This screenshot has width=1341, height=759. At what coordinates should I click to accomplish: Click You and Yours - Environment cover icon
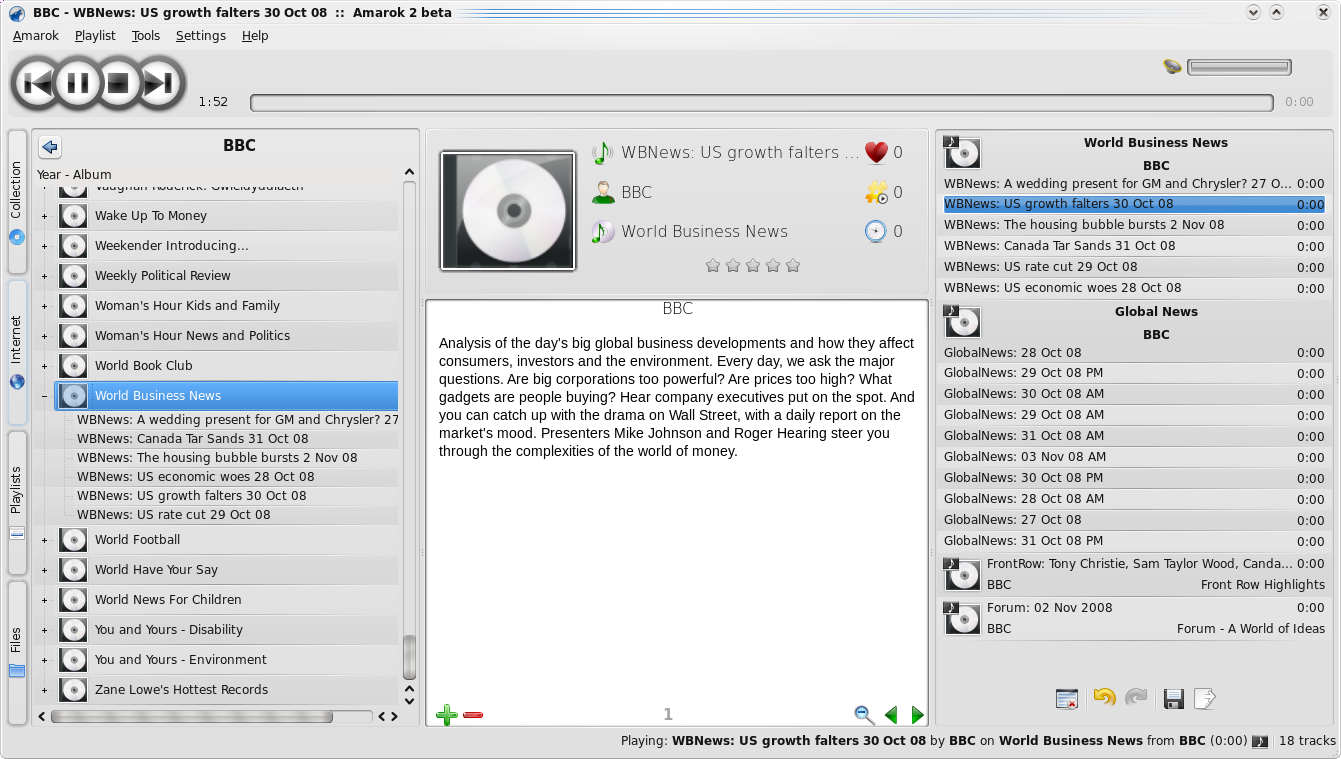coord(73,660)
